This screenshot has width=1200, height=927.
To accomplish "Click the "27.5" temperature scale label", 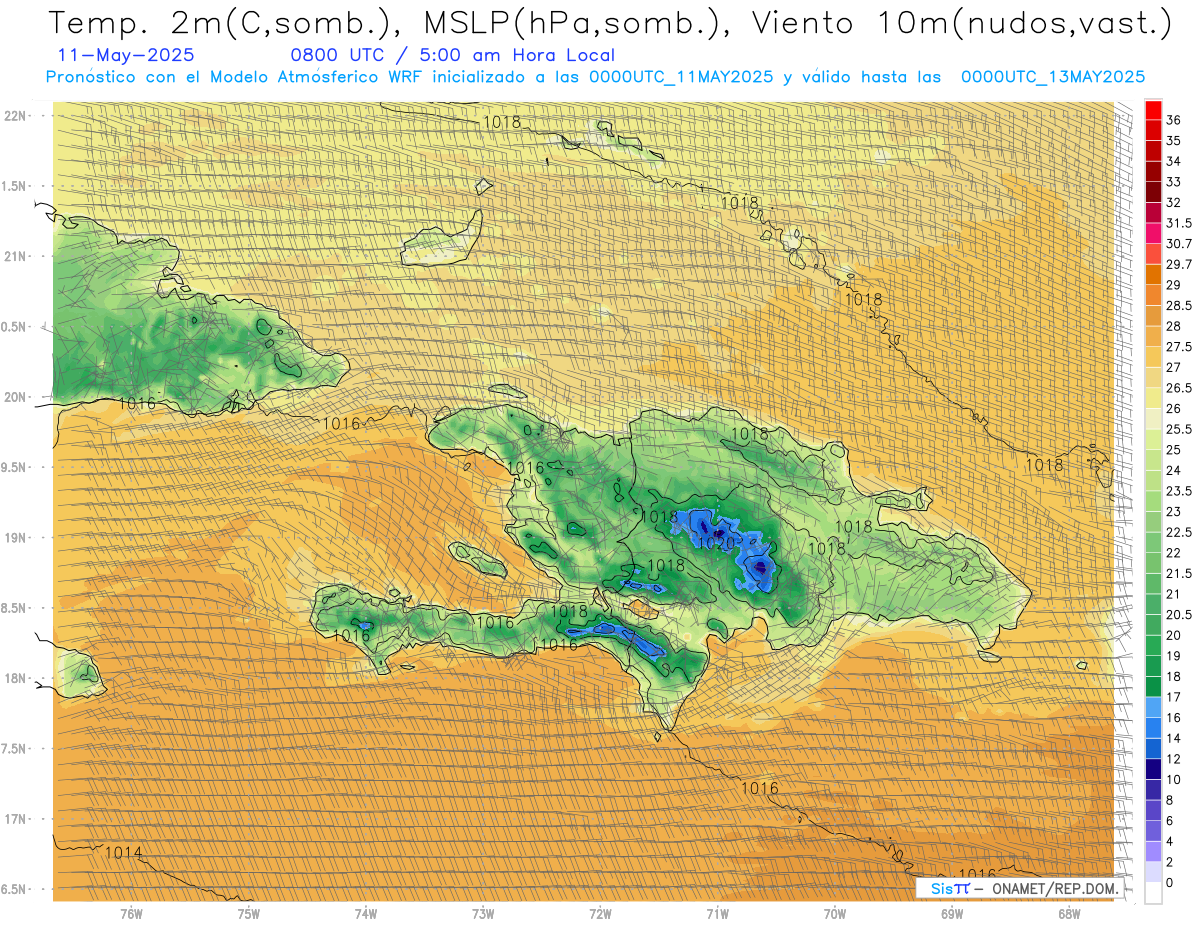I will 1179,347.
